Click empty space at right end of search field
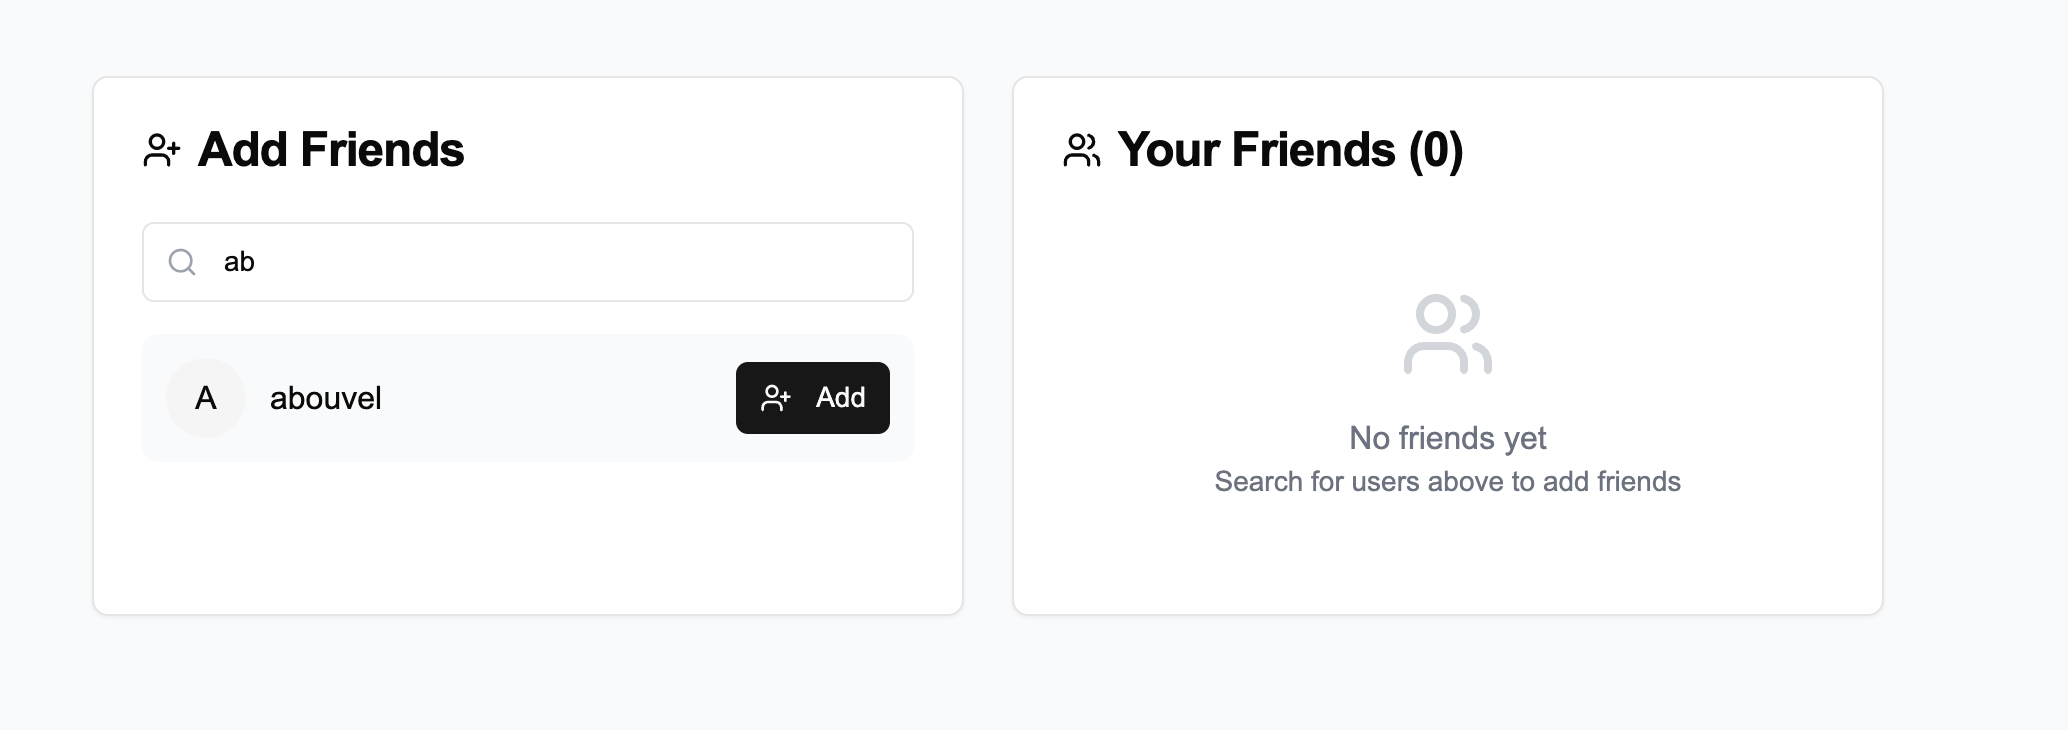 click(860, 262)
